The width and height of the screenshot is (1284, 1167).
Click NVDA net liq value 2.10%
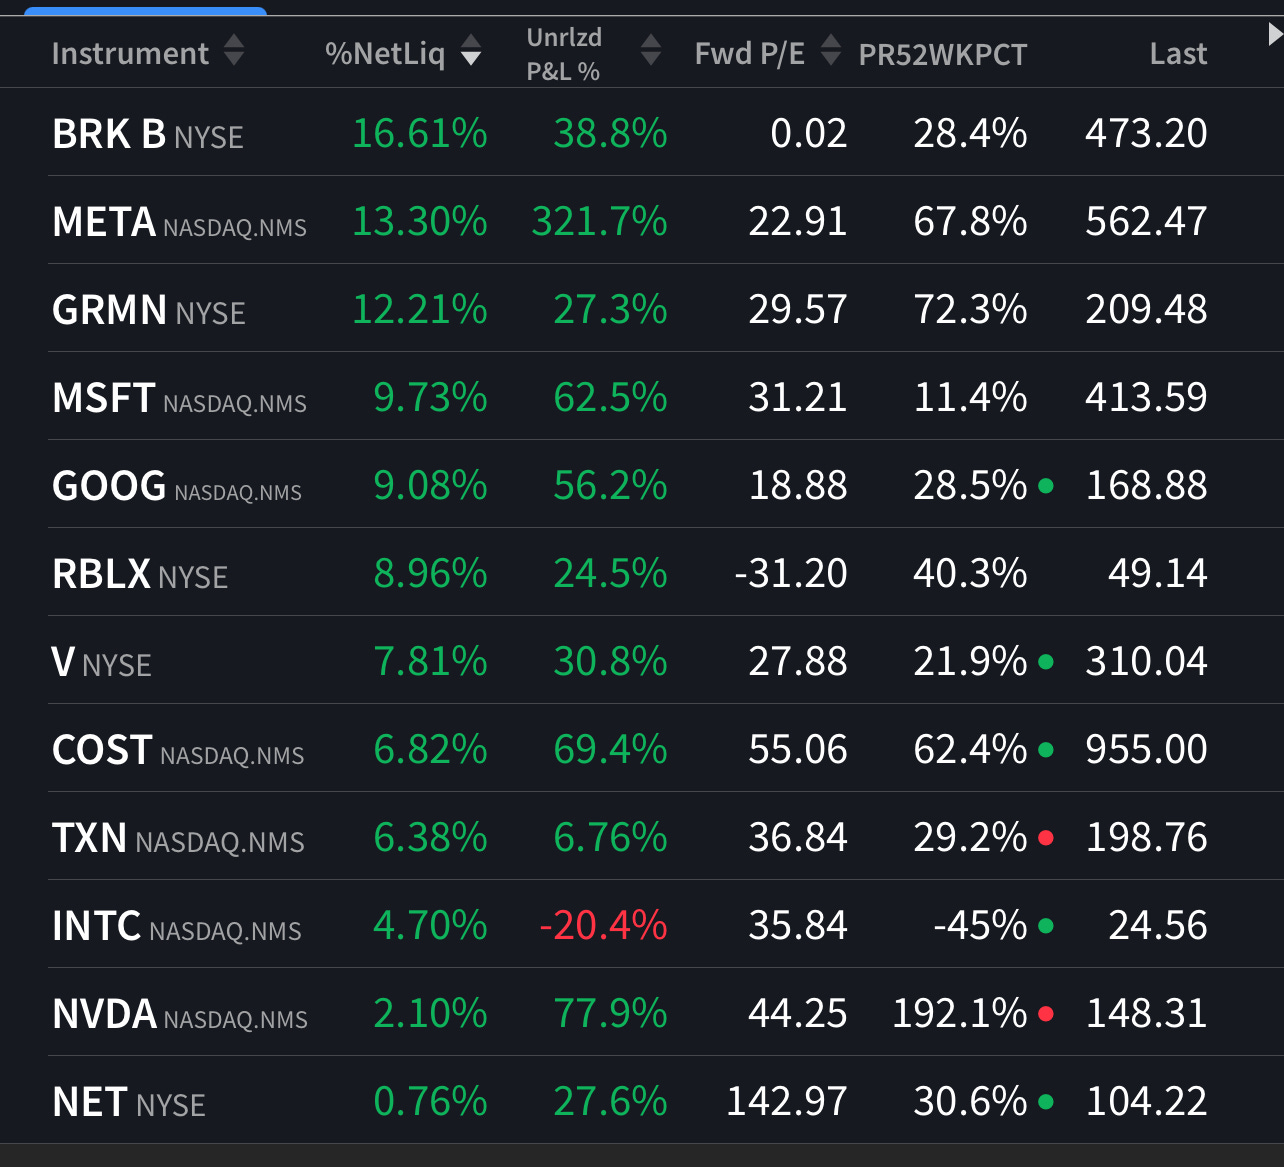click(431, 1013)
